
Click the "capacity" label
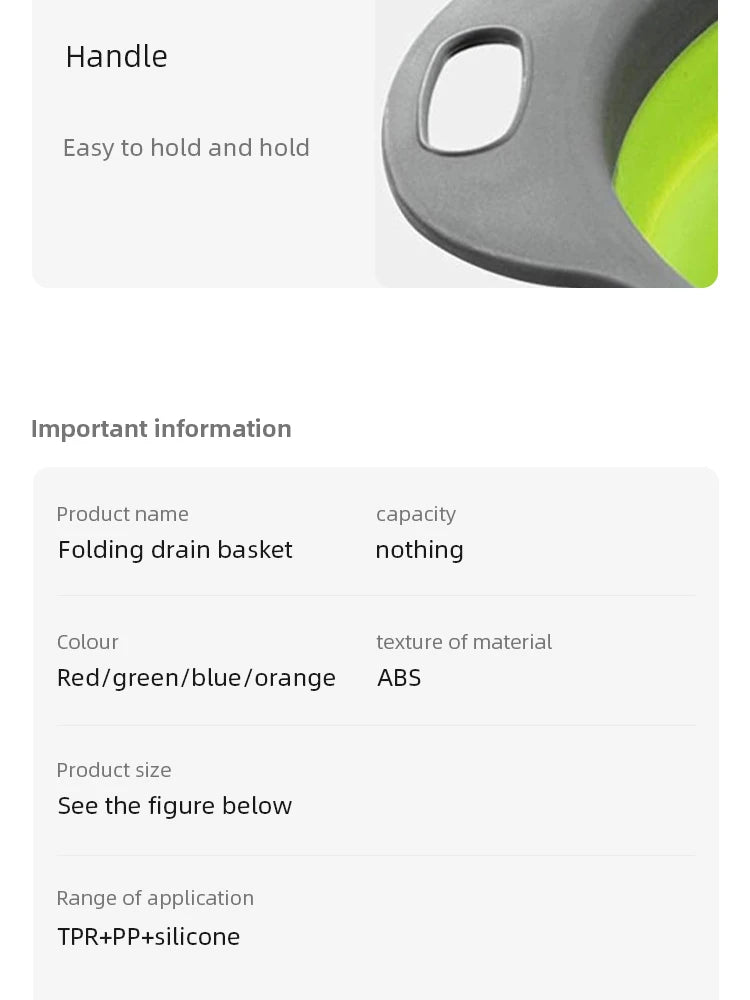(x=416, y=514)
